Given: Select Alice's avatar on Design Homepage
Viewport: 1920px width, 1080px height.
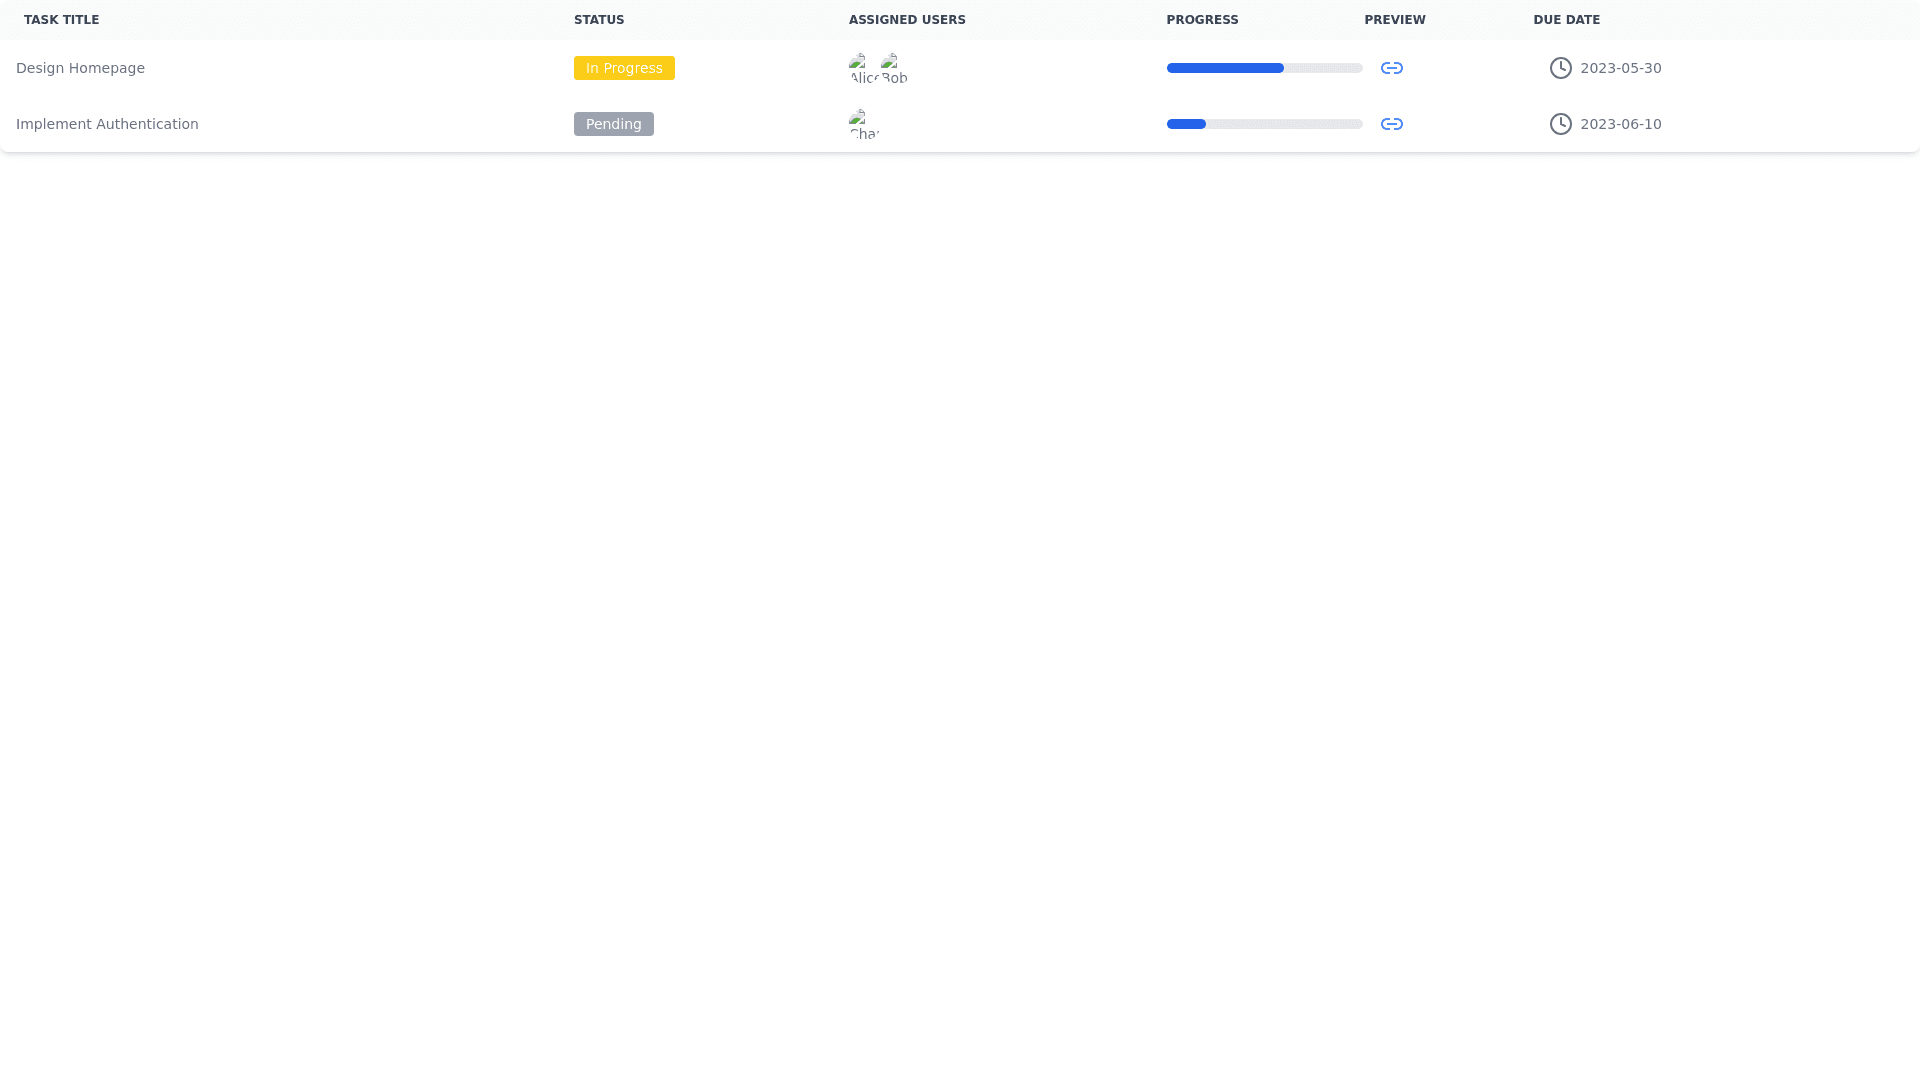Looking at the screenshot, I should [863, 68].
